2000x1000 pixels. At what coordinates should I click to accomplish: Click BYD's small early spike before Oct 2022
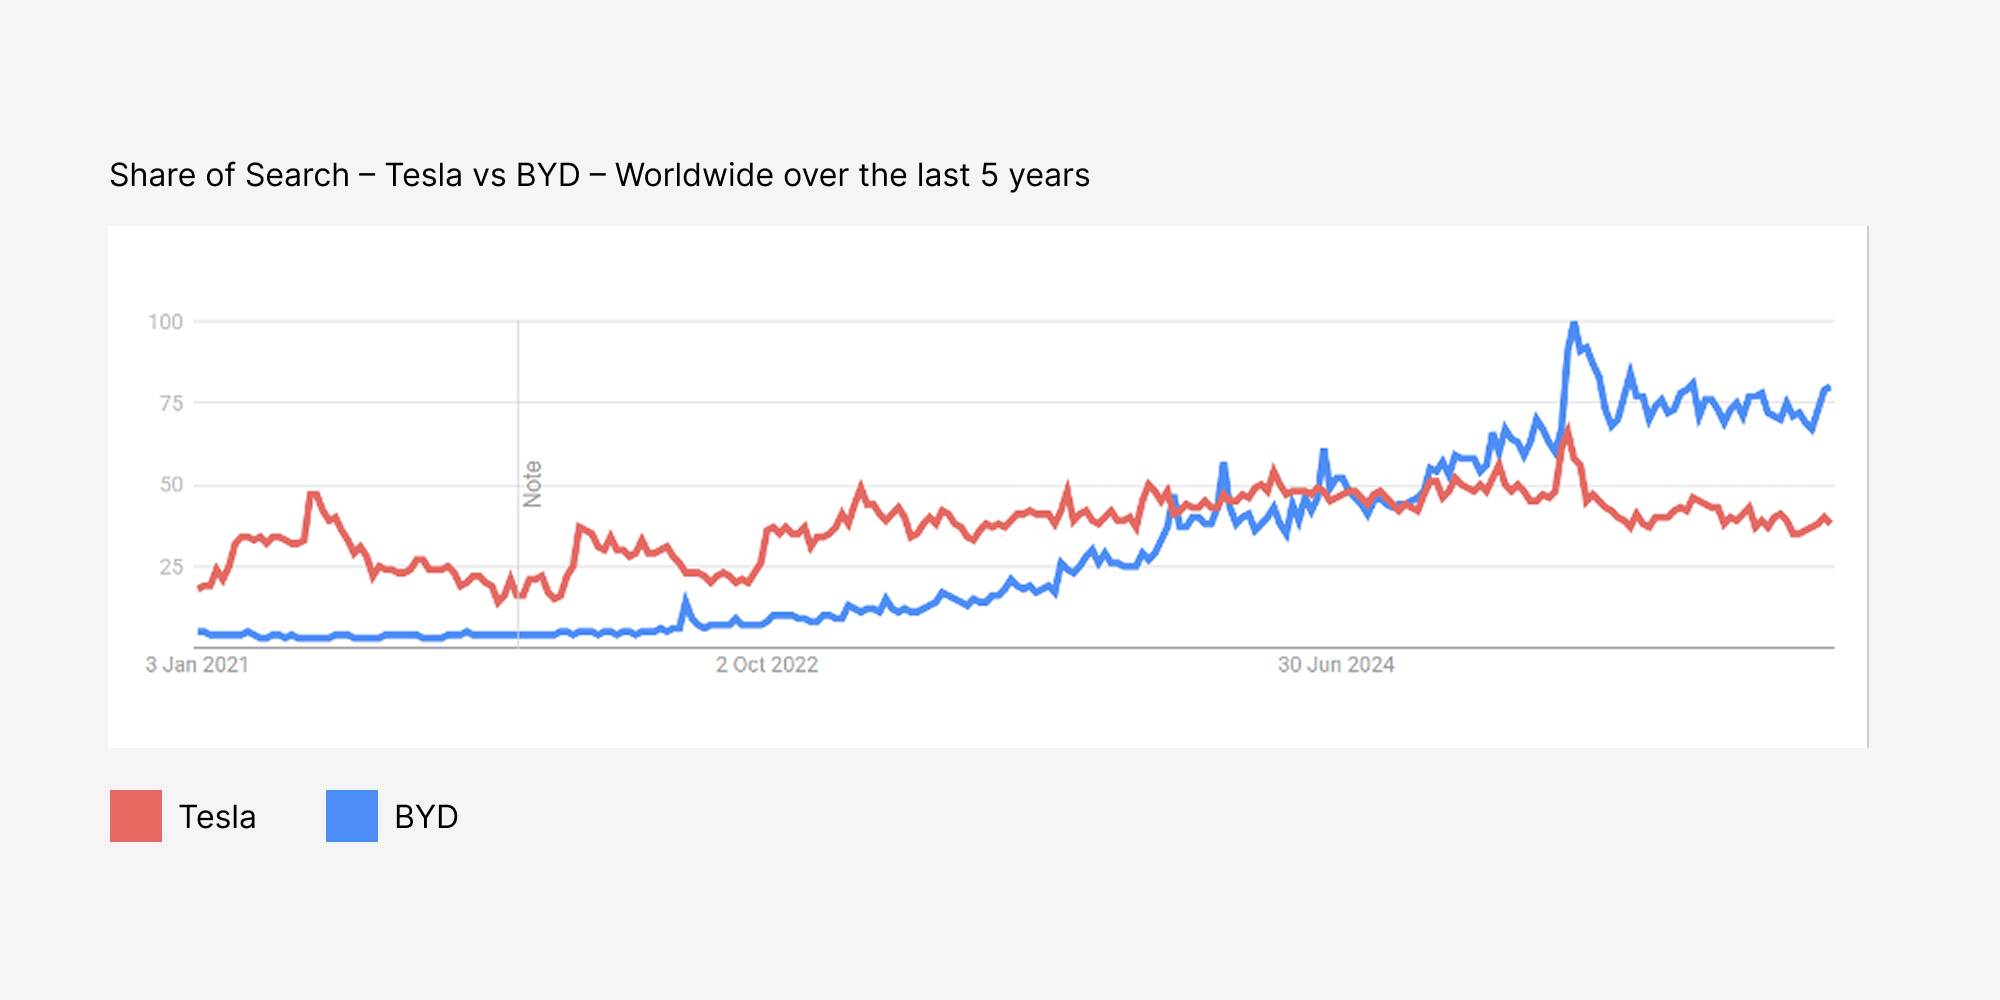coord(686,600)
